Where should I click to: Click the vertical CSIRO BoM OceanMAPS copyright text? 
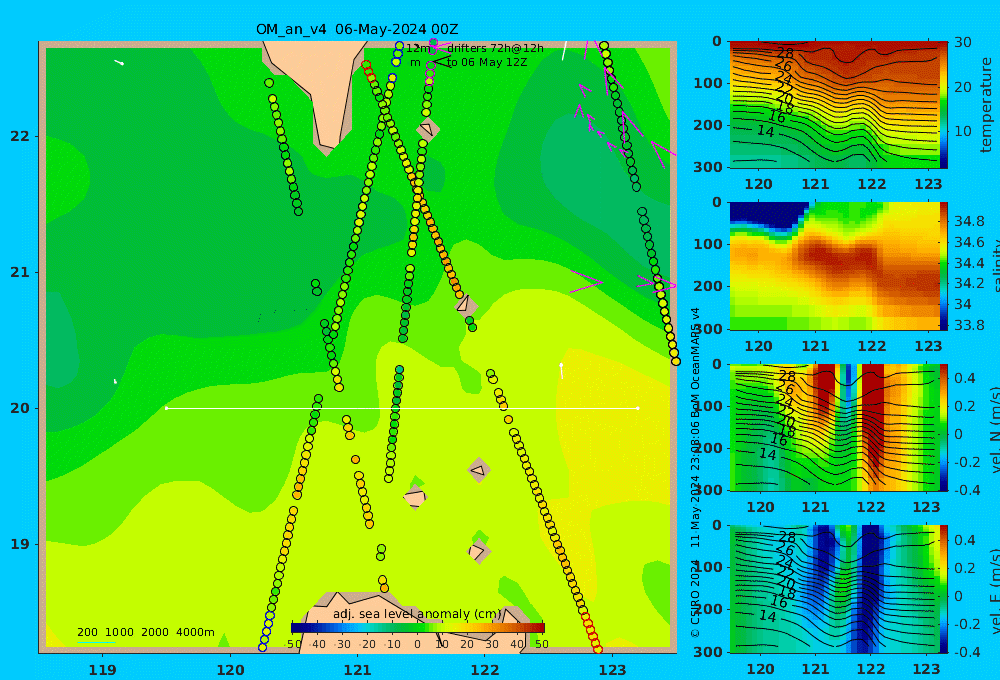(695, 472)
